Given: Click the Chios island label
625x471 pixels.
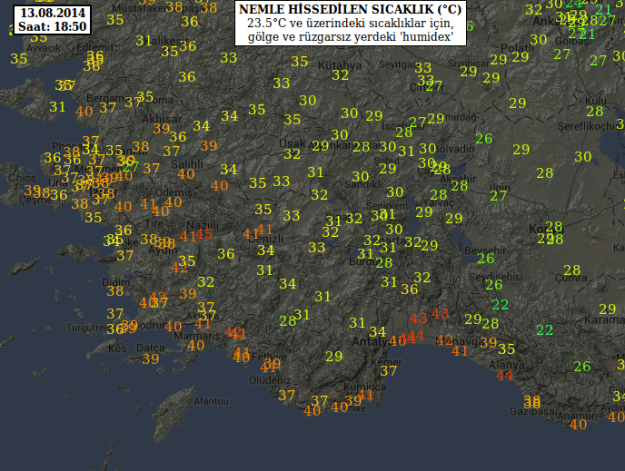Looking at the screenshot, I should (x=20, y=178).
